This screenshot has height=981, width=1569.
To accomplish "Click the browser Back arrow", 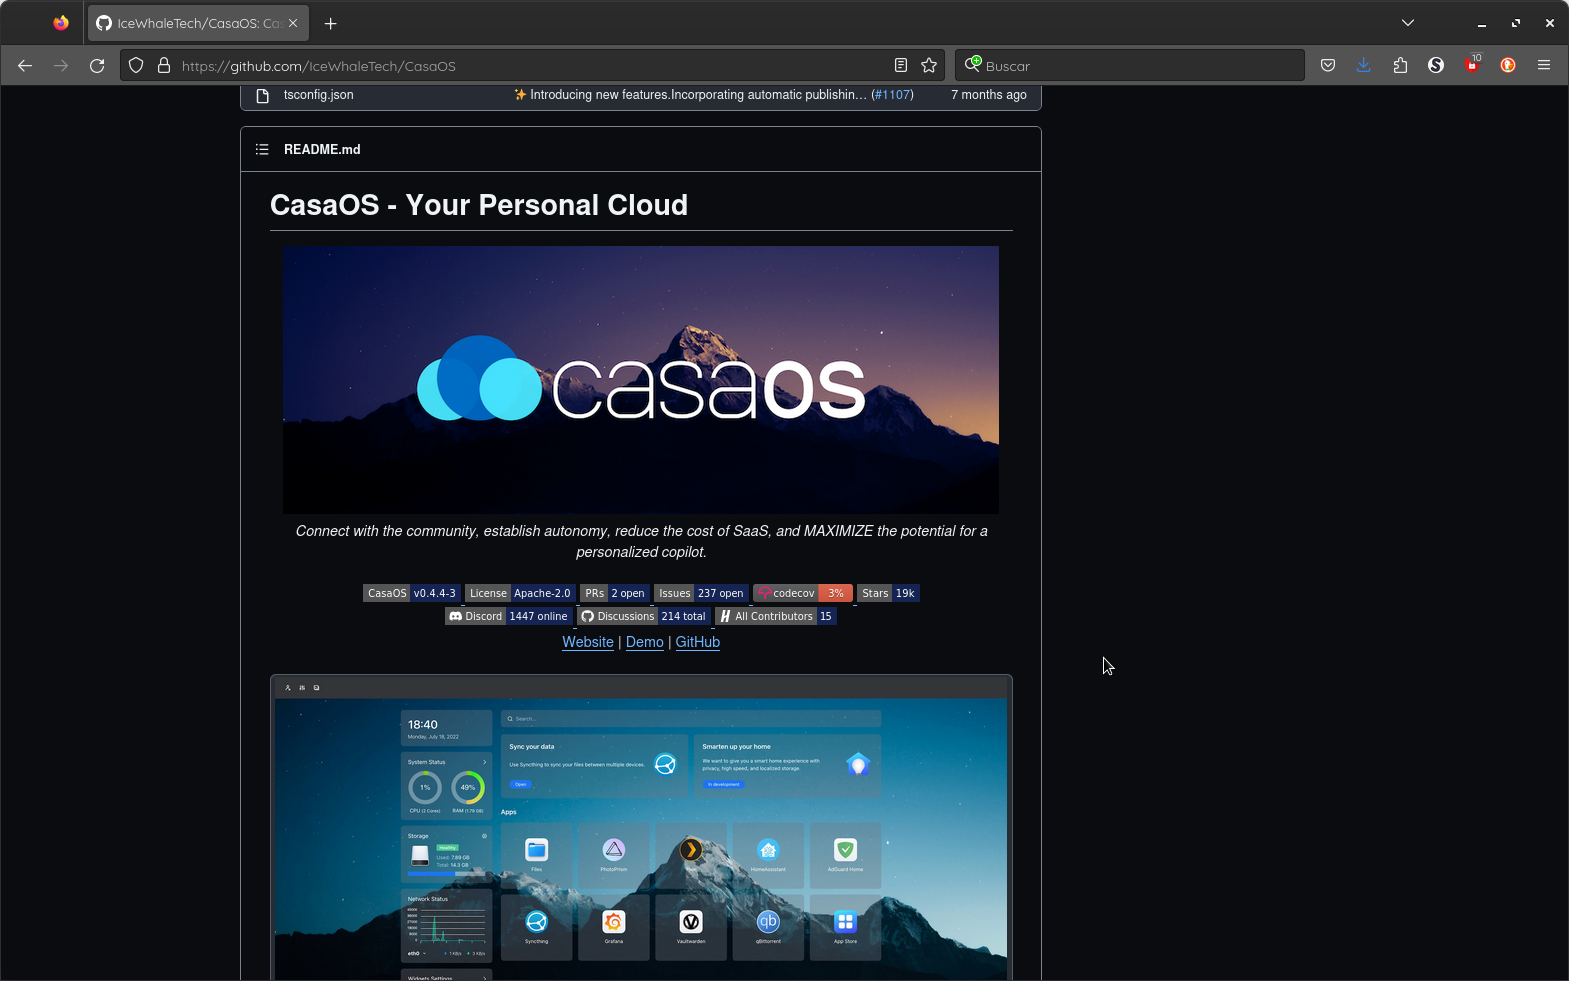I will coord(25,66).
